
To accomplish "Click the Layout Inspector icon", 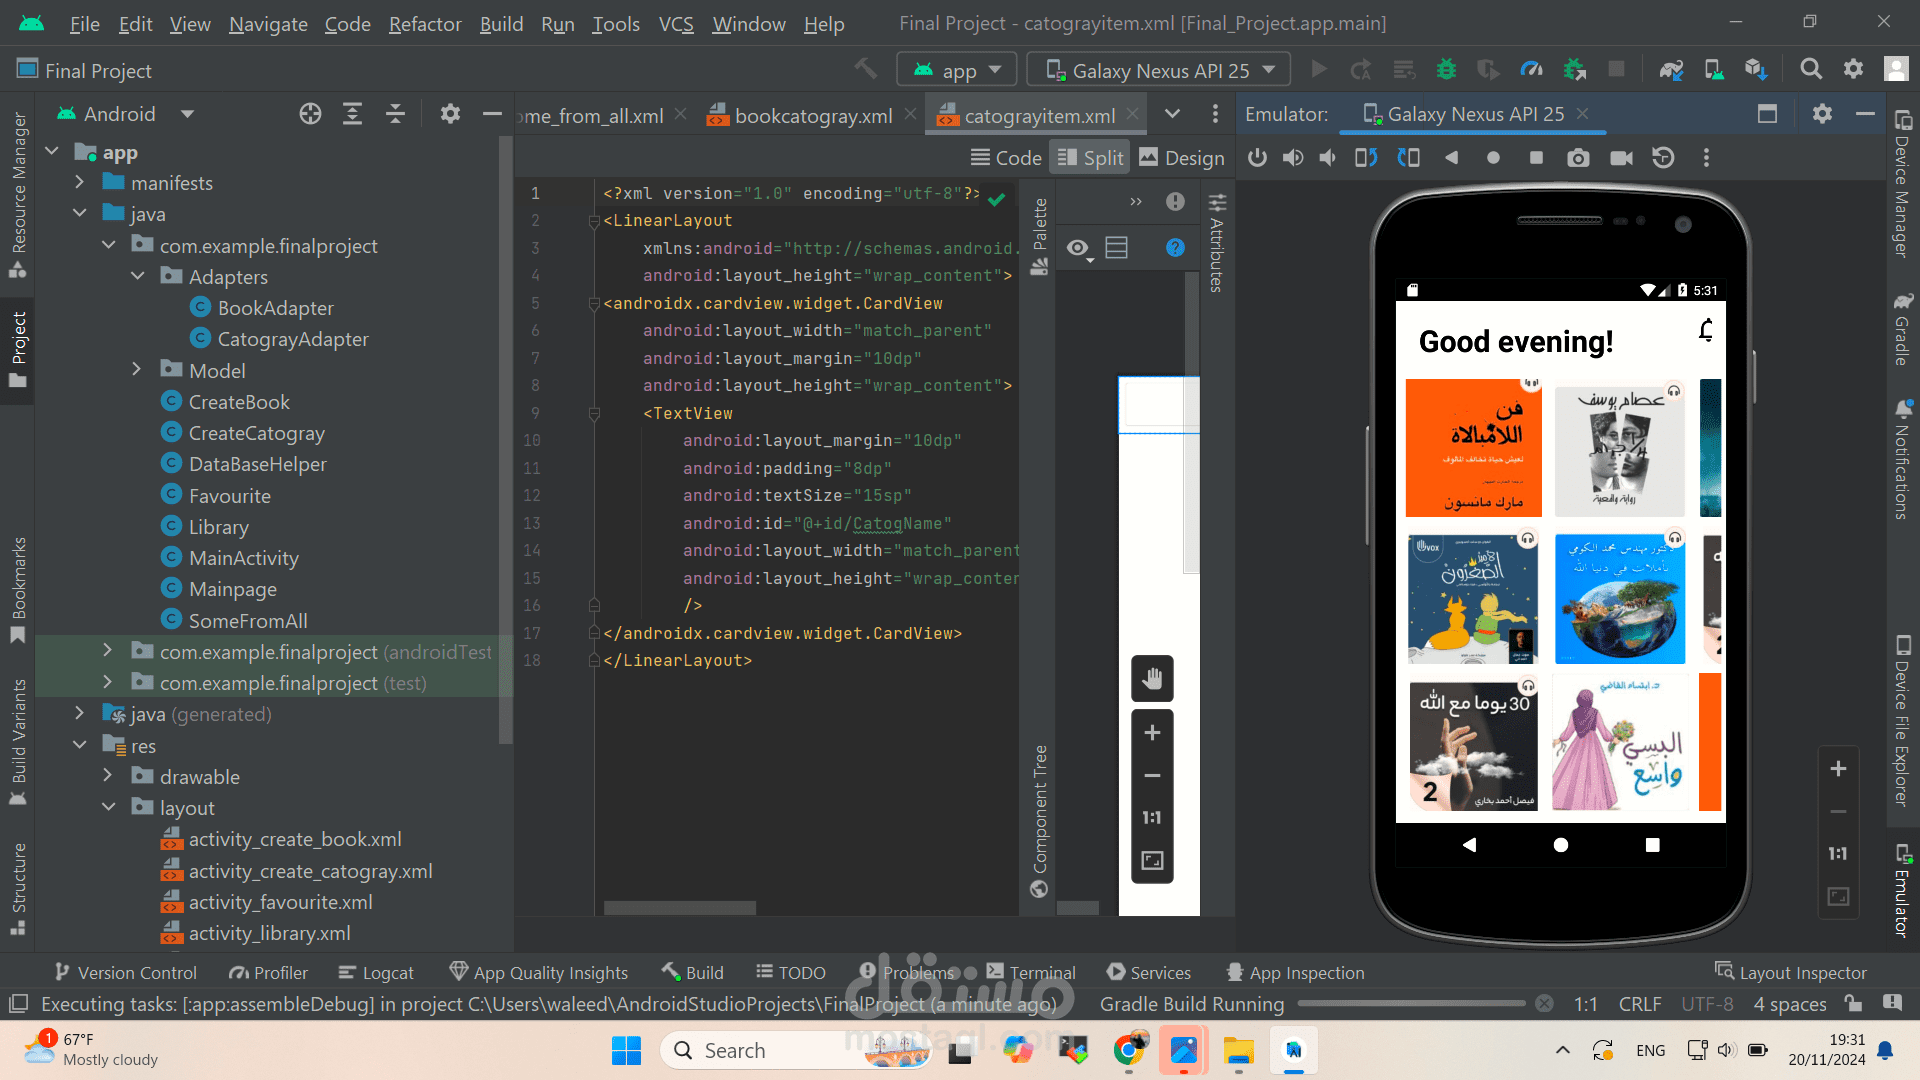I will tap(1725, 973).
